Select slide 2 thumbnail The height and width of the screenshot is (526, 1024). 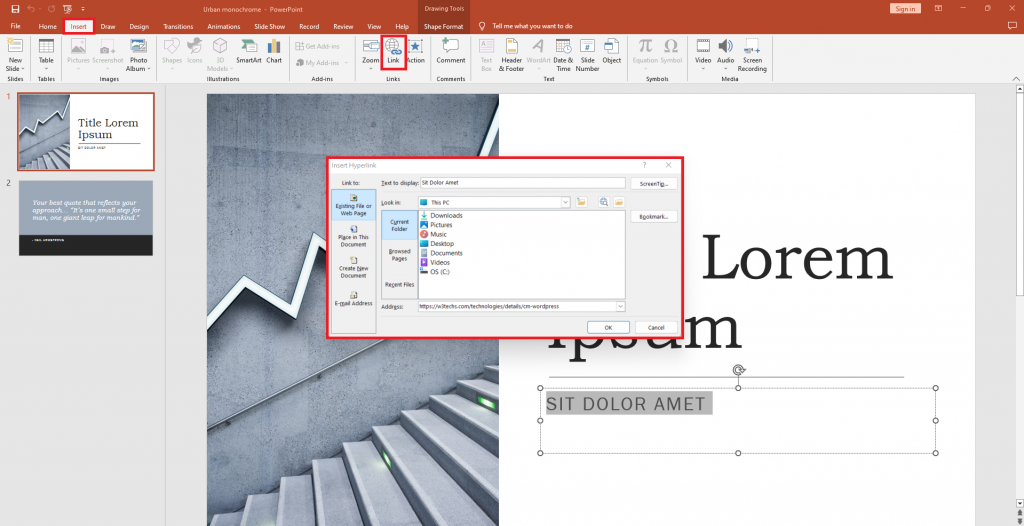(86, 217)
